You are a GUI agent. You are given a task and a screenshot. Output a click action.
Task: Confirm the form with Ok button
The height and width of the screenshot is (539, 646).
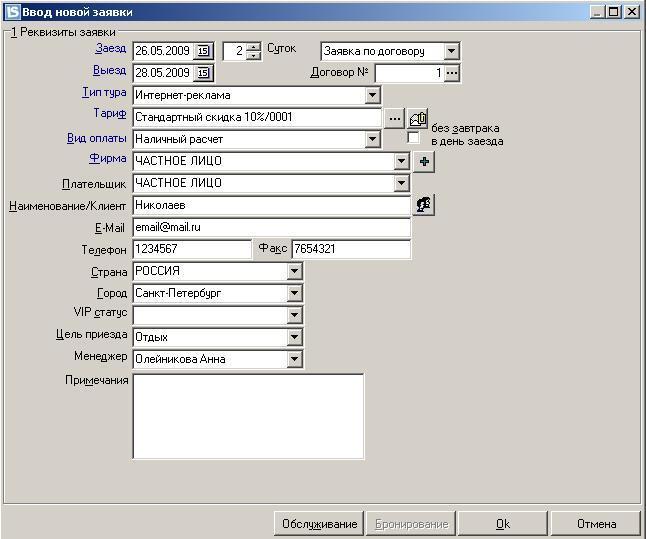click(x=503, y=524)
